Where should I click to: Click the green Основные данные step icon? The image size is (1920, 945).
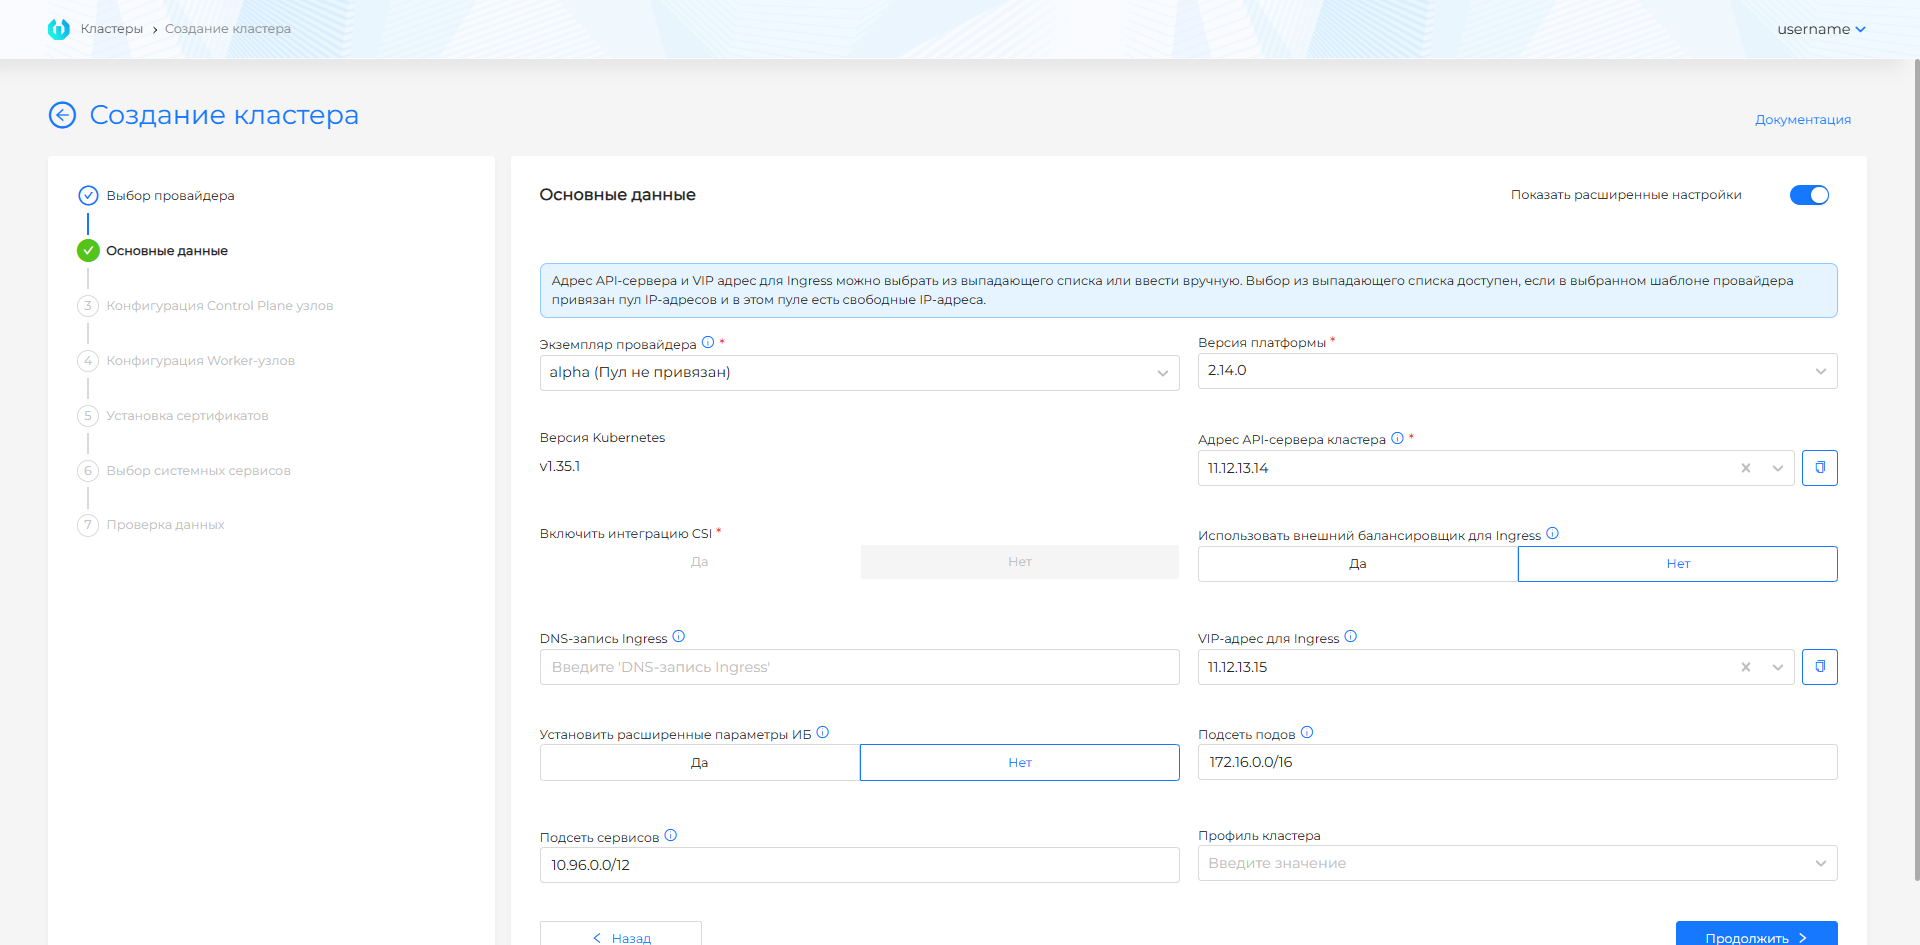point(88,250)
